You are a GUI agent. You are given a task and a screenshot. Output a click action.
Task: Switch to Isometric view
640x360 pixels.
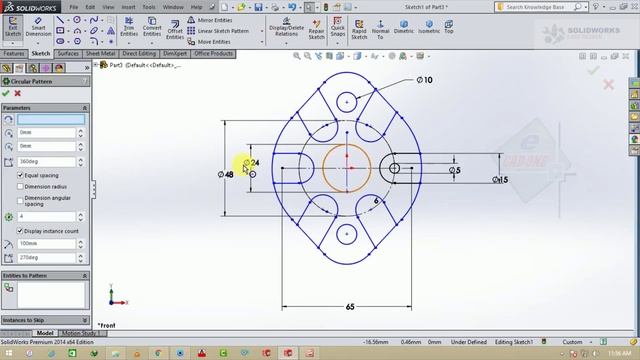[429, 27]
